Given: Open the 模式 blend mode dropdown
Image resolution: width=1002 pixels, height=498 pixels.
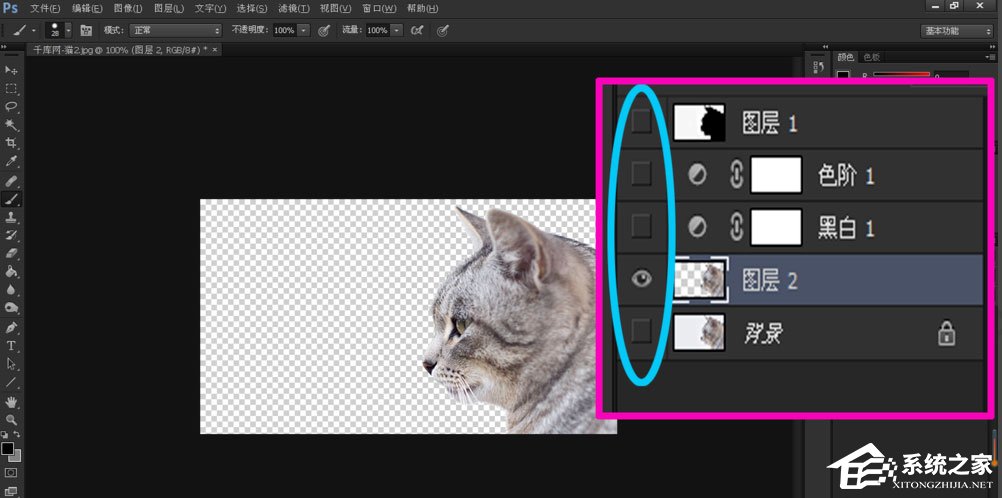Looking at the screenshot, I should (176, 31).
